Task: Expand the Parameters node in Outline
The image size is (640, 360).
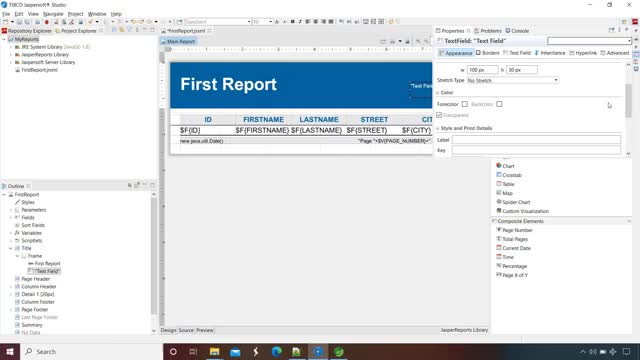Action: tap(11, 210)
